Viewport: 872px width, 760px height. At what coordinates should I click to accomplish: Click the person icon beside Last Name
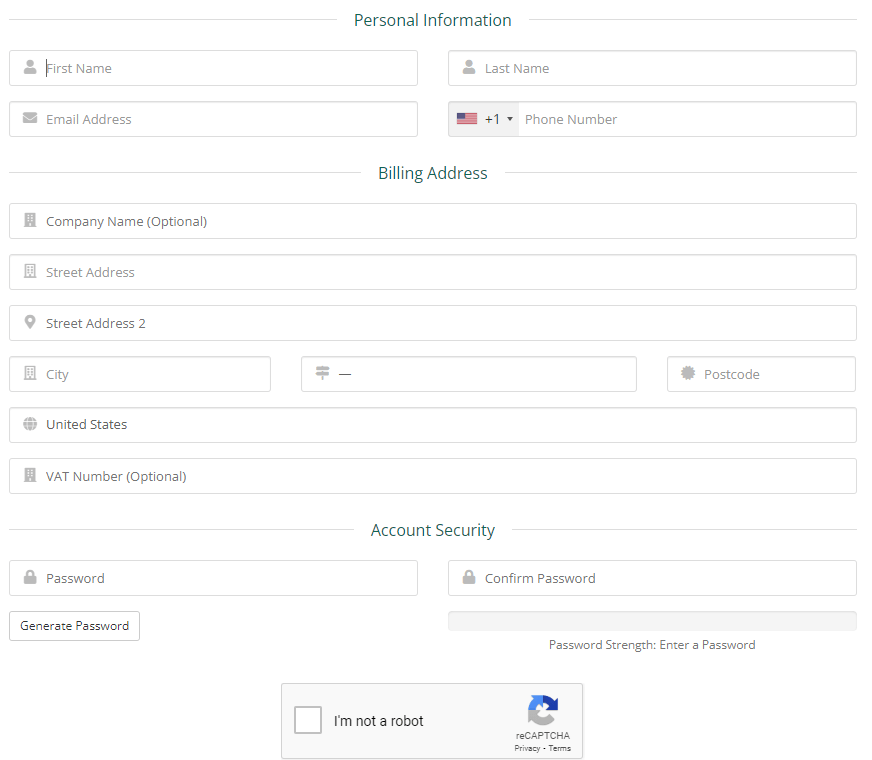click(x=469, y=68)
